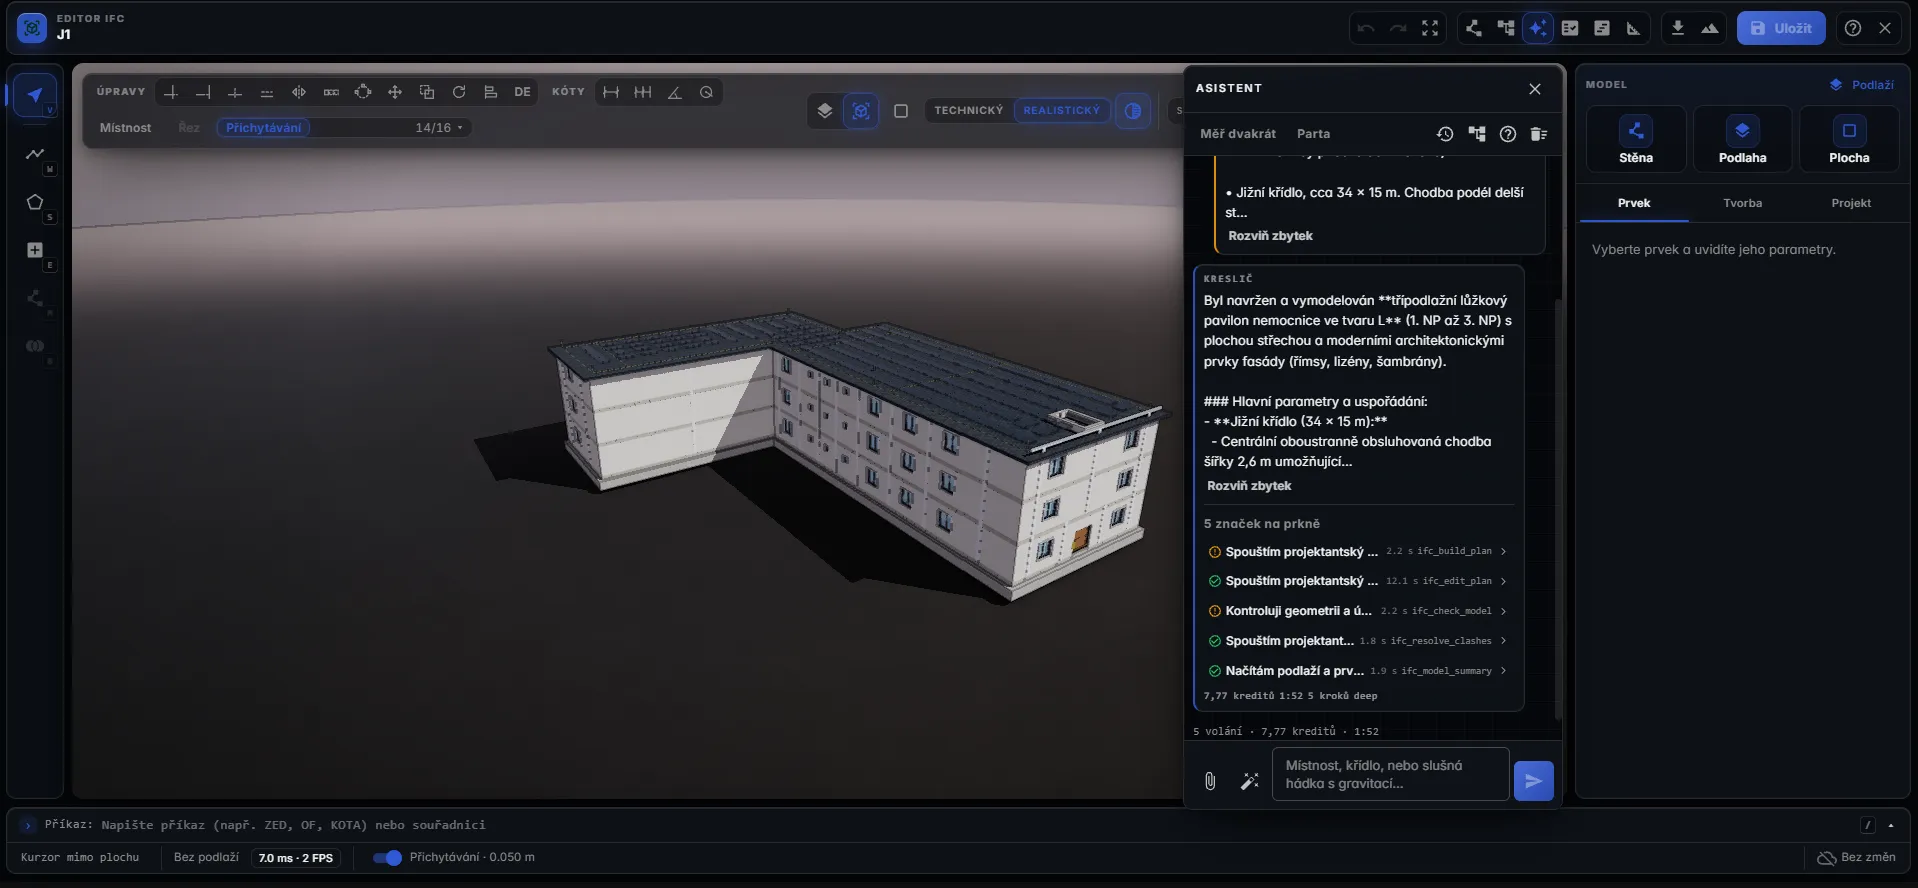Select the arrow pointer tool in left sidebar
The height and width of the screenshot is (888, 1918).
35,96
